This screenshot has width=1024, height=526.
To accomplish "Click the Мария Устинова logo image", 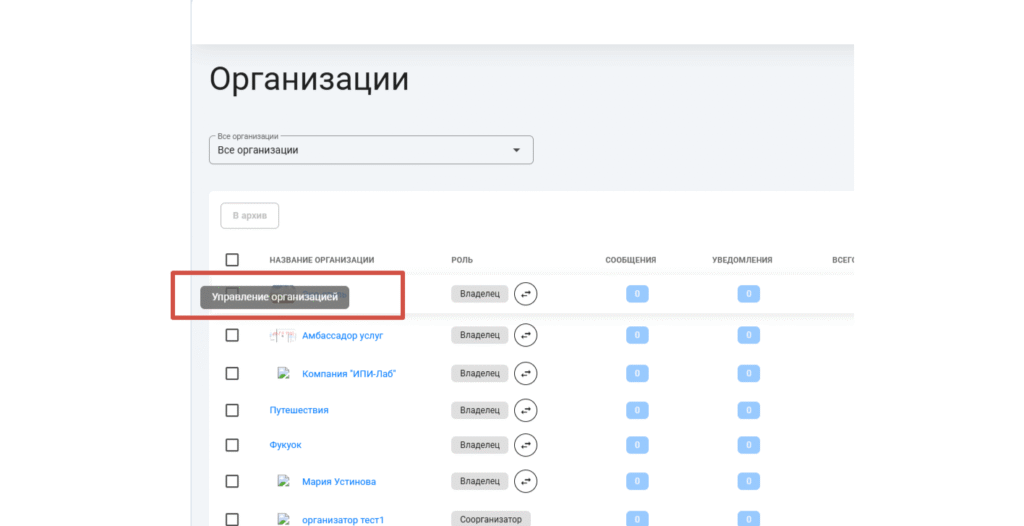I will 283,481.
